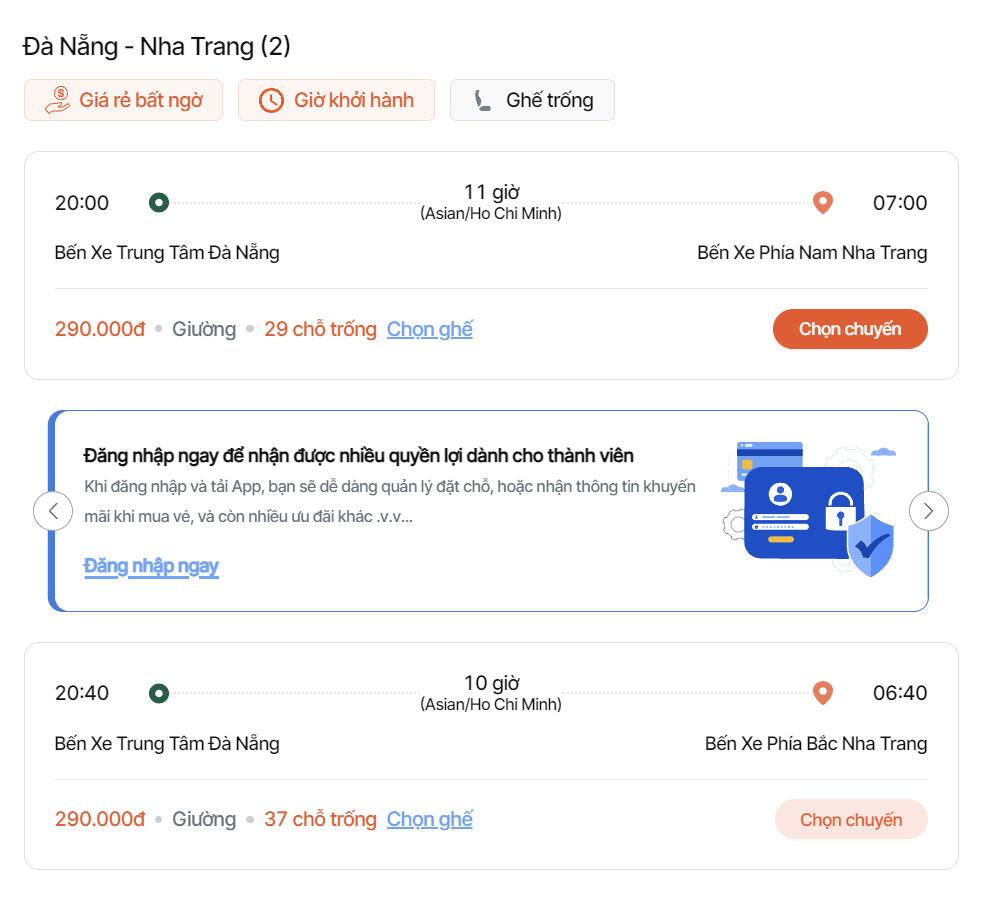Click the "Đà Nẵng - Nha Trang (2)" heading
The width and height of the screenshot is (994, 907).
[x=157, y=46]
